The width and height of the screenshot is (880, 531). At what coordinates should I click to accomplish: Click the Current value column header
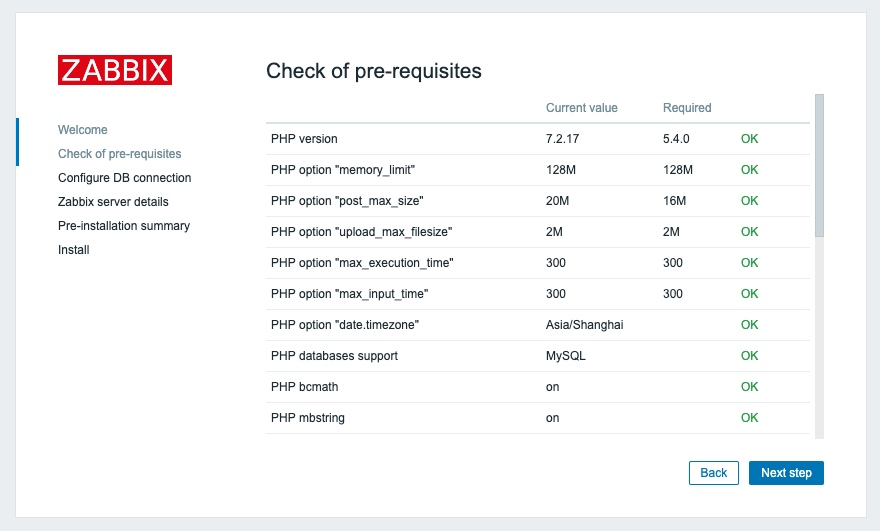pos(581,108)
